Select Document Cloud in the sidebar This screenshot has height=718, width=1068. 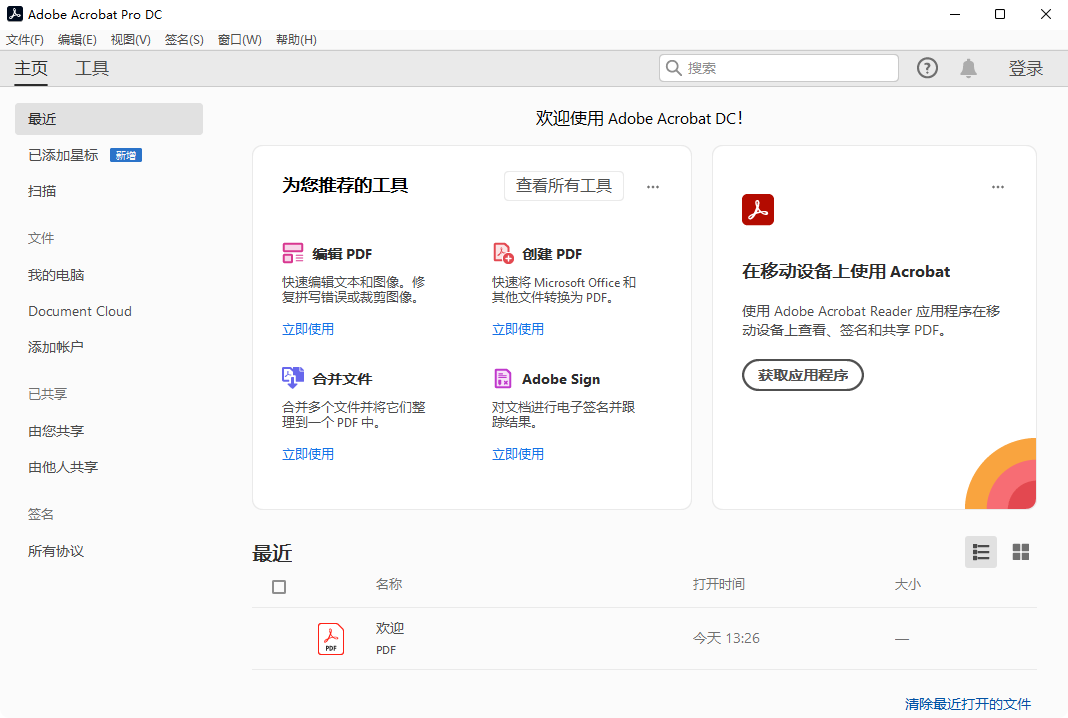[80, 311]
